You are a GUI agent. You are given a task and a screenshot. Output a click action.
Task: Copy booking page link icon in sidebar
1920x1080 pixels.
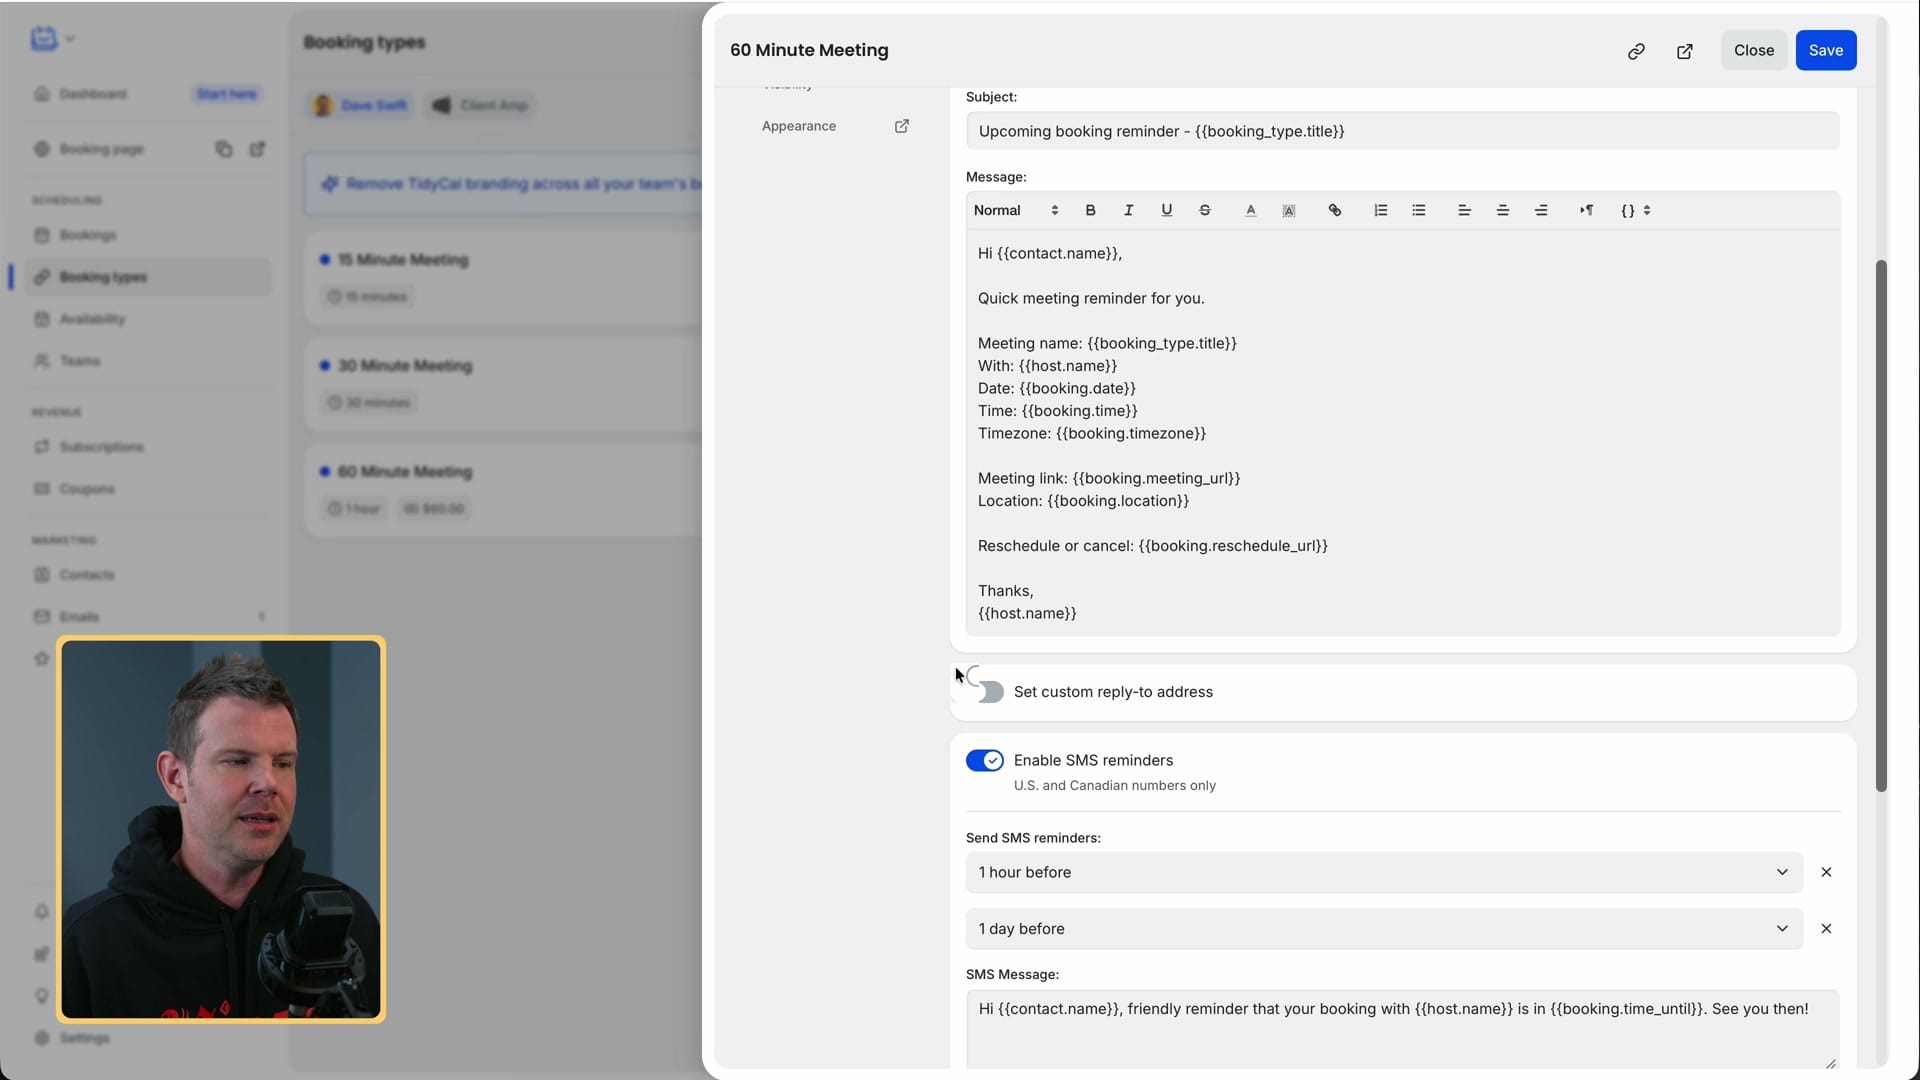[224, 149]
